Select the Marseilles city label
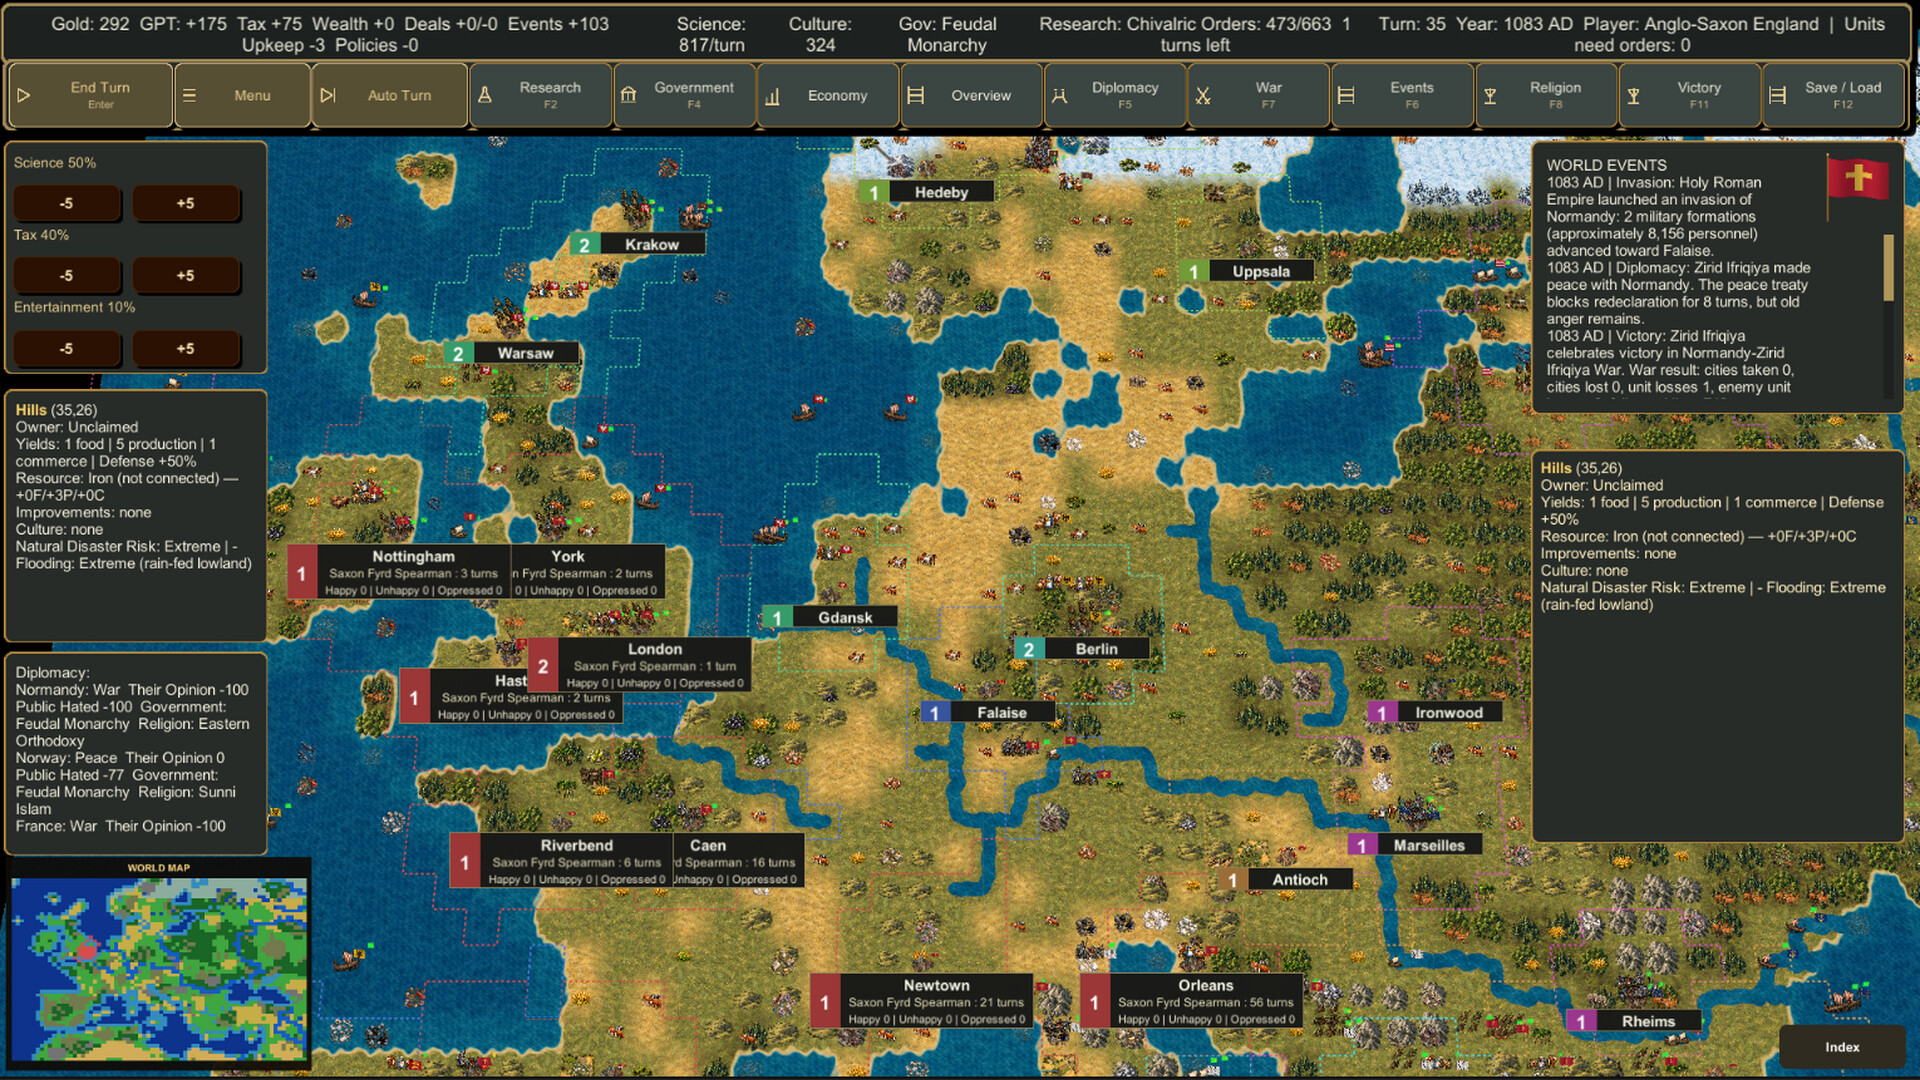The height and width of the screenshot is (1080, 1920). click(1414, 846)
